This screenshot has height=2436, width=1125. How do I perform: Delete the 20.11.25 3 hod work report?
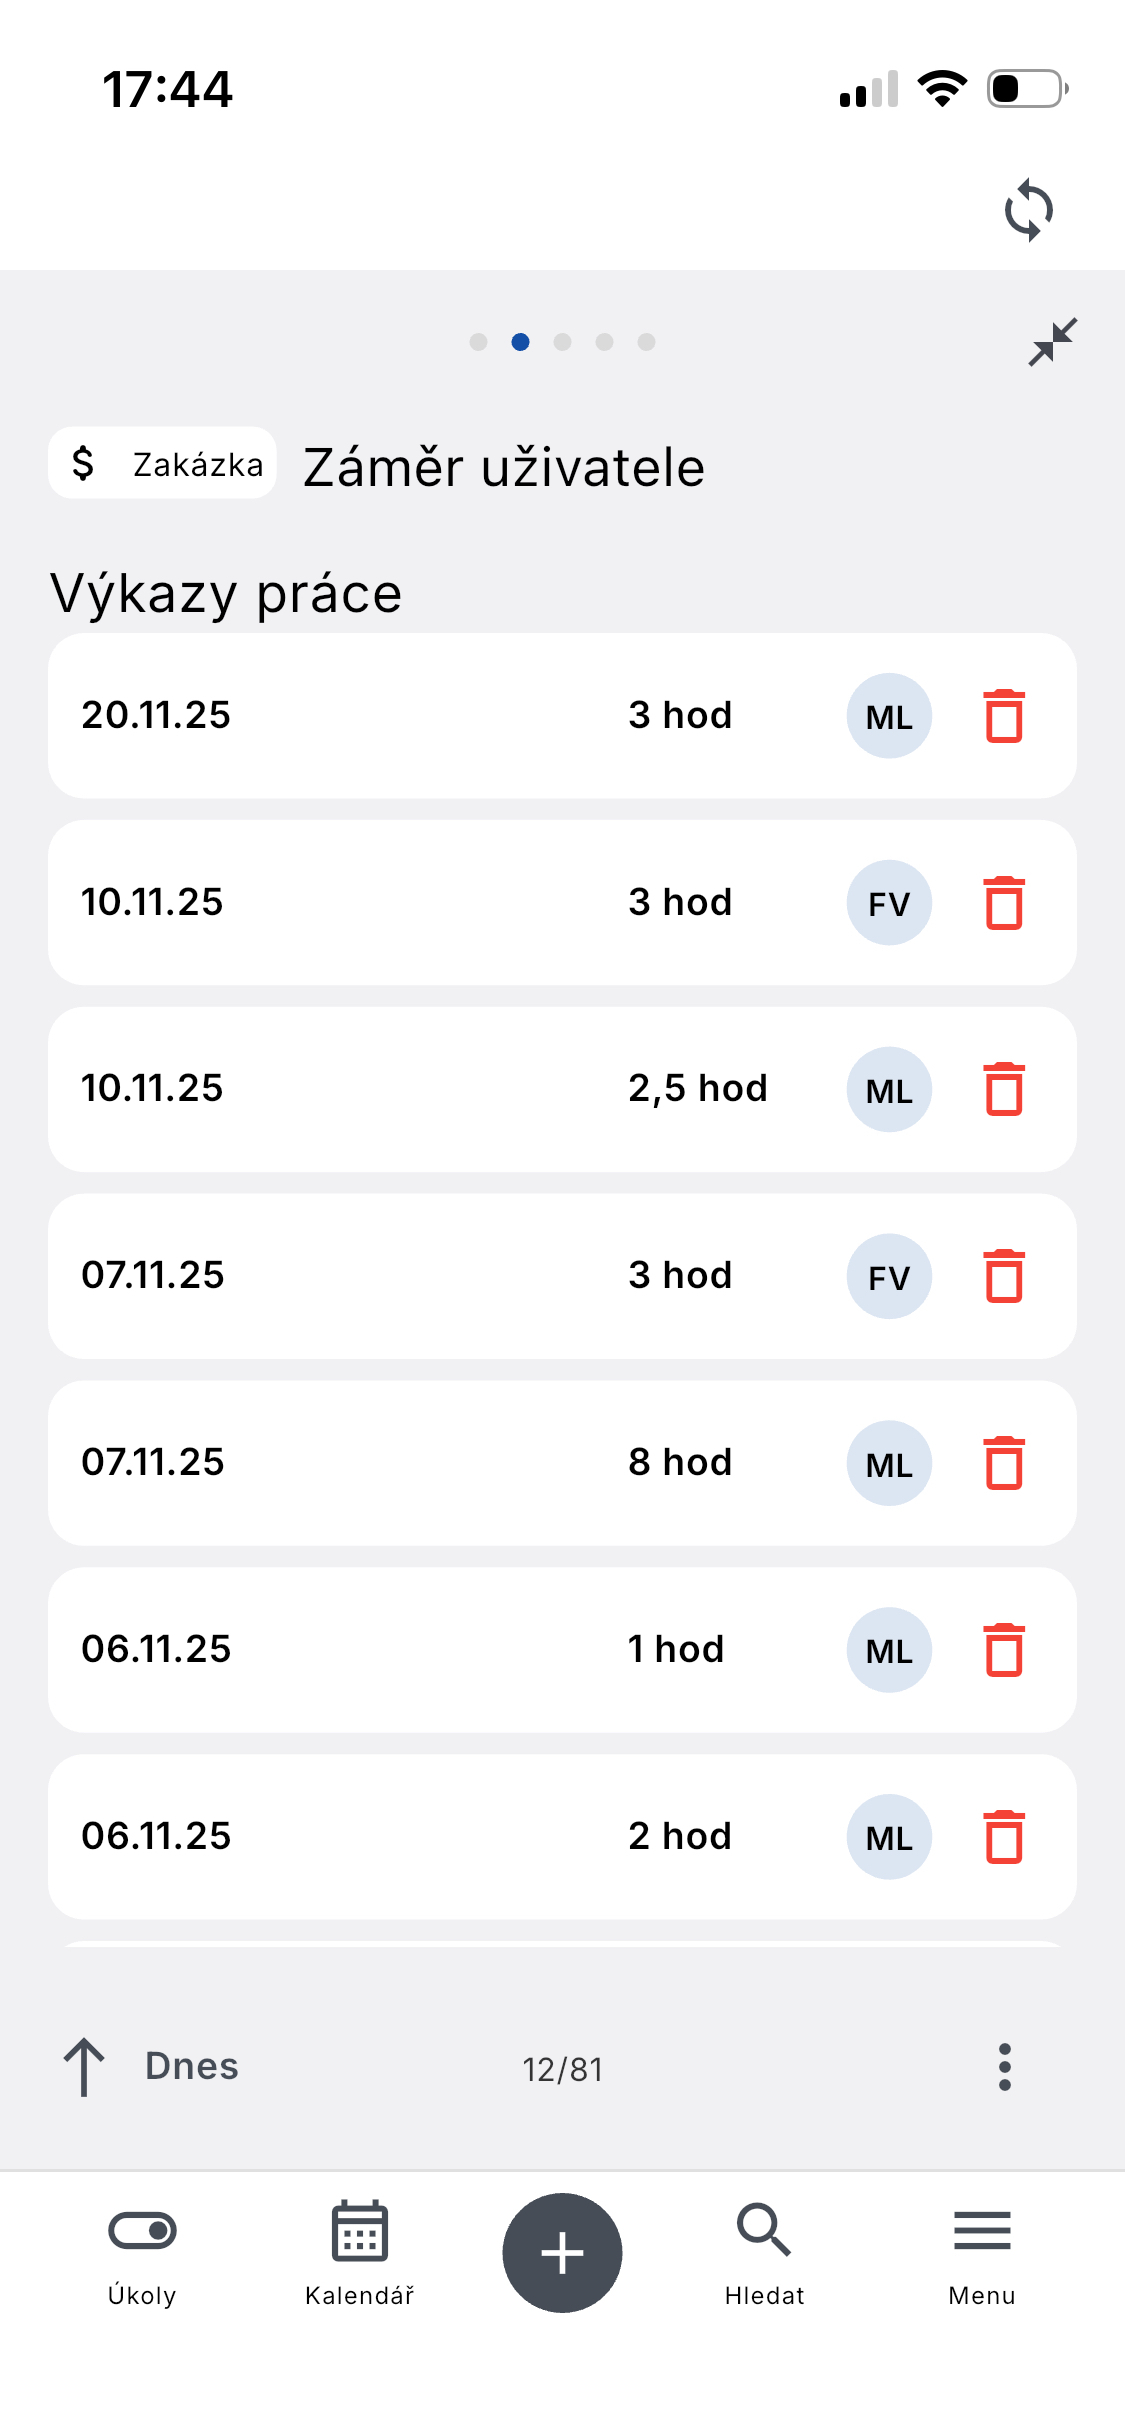pyautogui.click(x=1004, y=716)
